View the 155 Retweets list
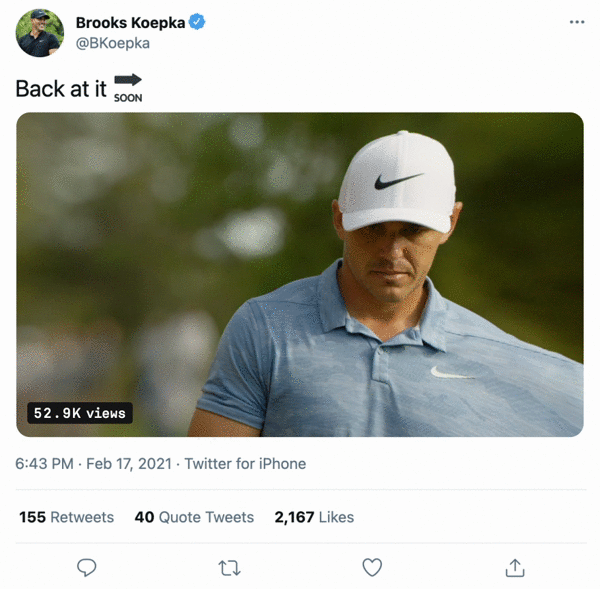This screenshot has height=589, width=600. [67, 517]
